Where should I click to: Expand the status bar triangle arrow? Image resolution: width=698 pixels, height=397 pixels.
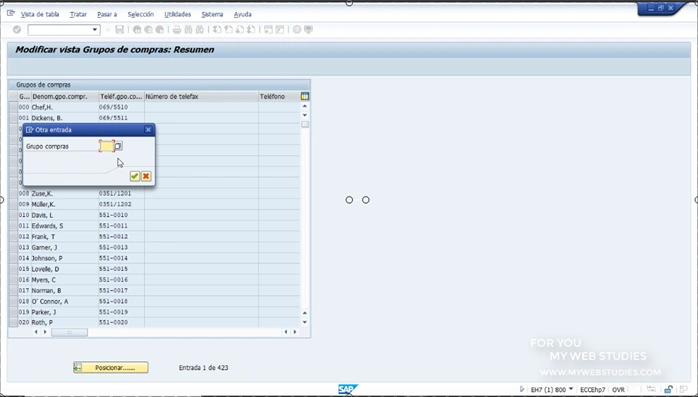522,389
